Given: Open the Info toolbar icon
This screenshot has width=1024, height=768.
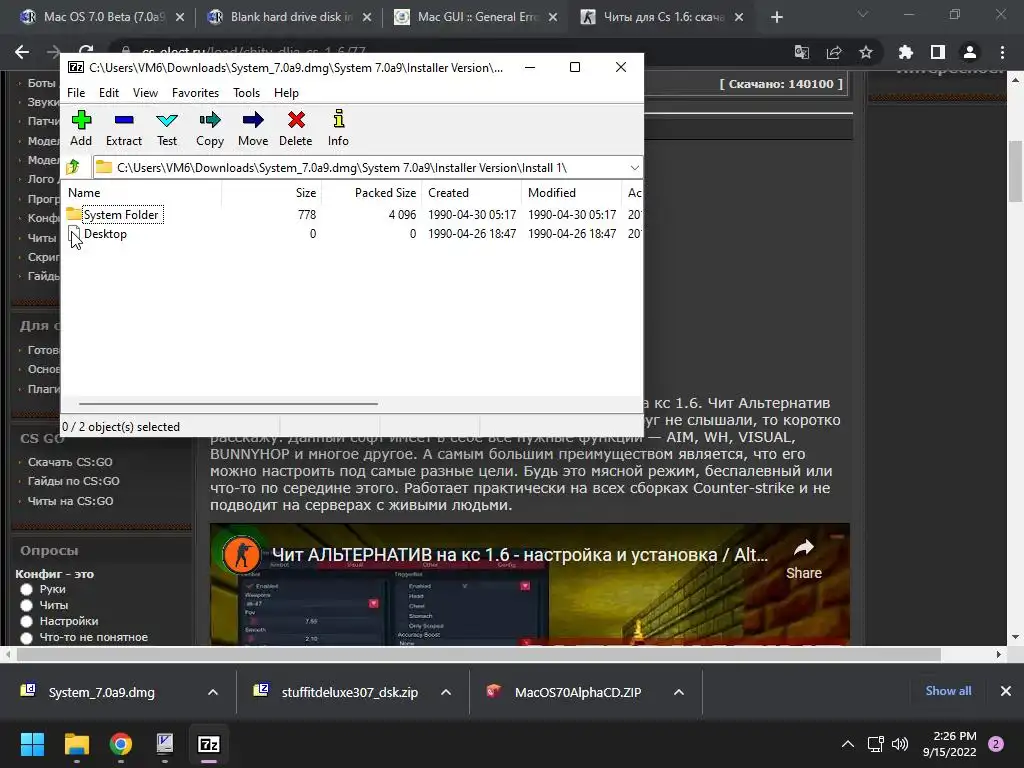Looking at the screenshot, I should point(338,129).
